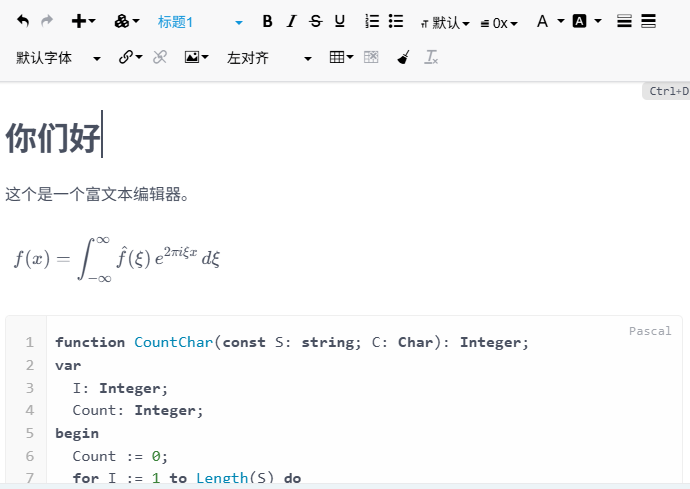This screenshot has height=489, width=690.
Task: Toggle bold formatting
Action: point(267,21)
